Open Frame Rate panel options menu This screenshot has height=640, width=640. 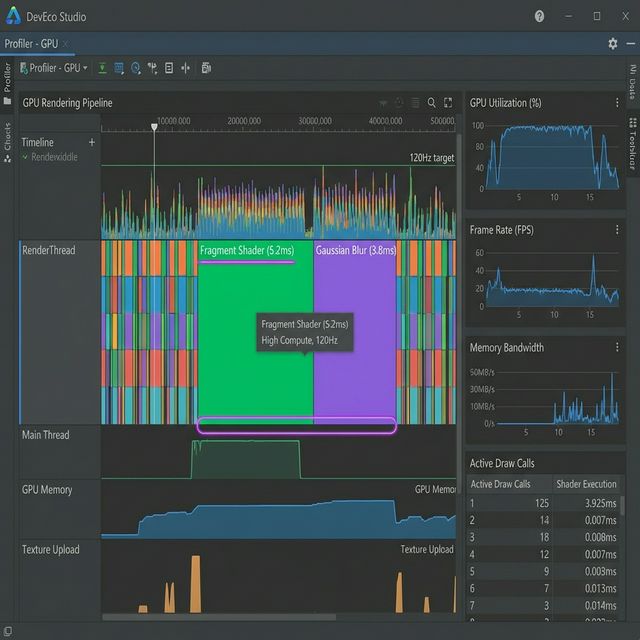617,230
